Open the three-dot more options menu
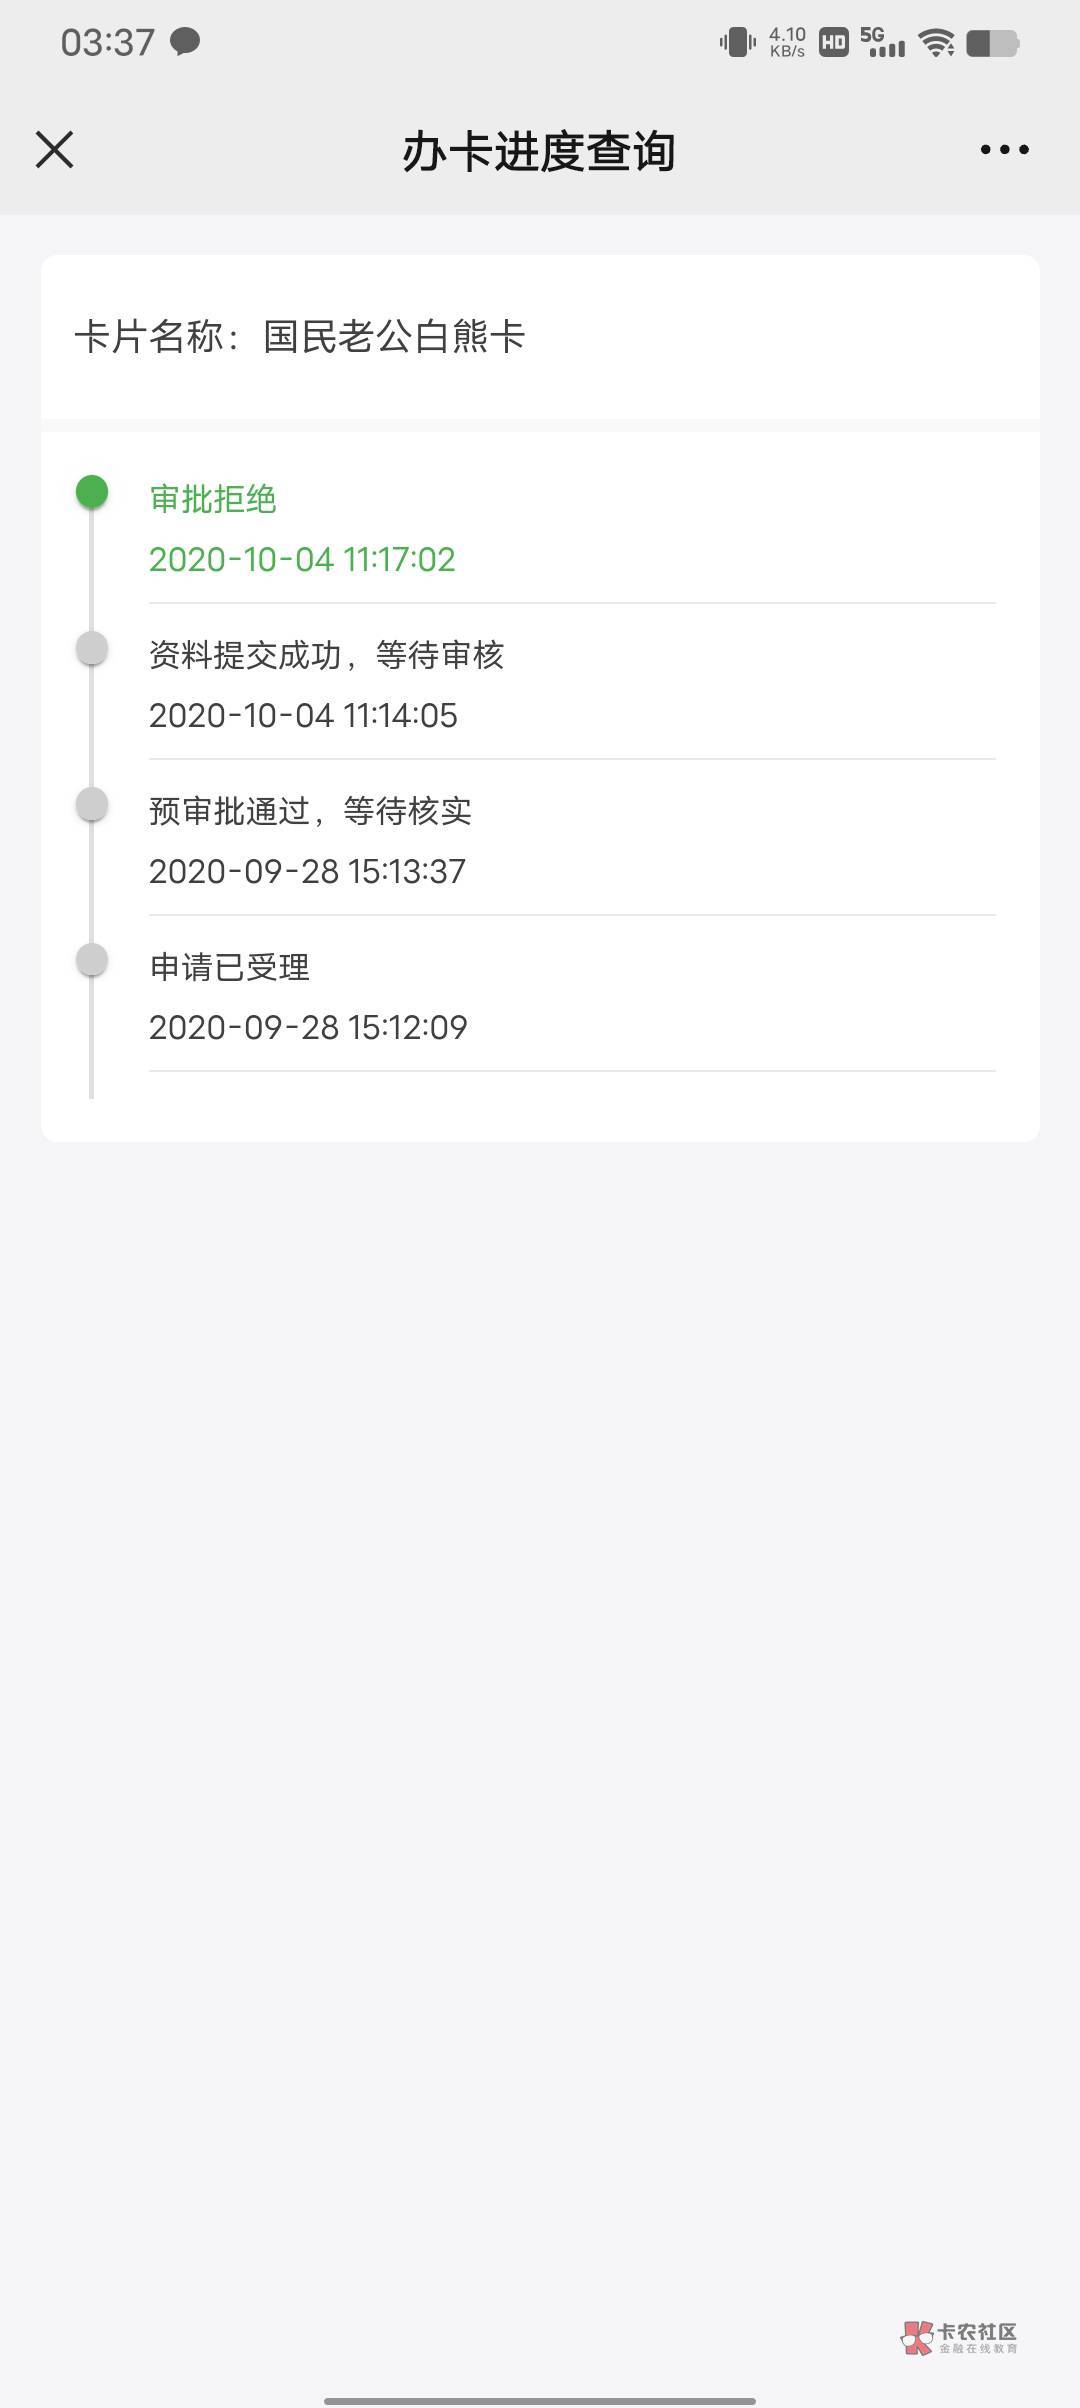 (1004, 150)
